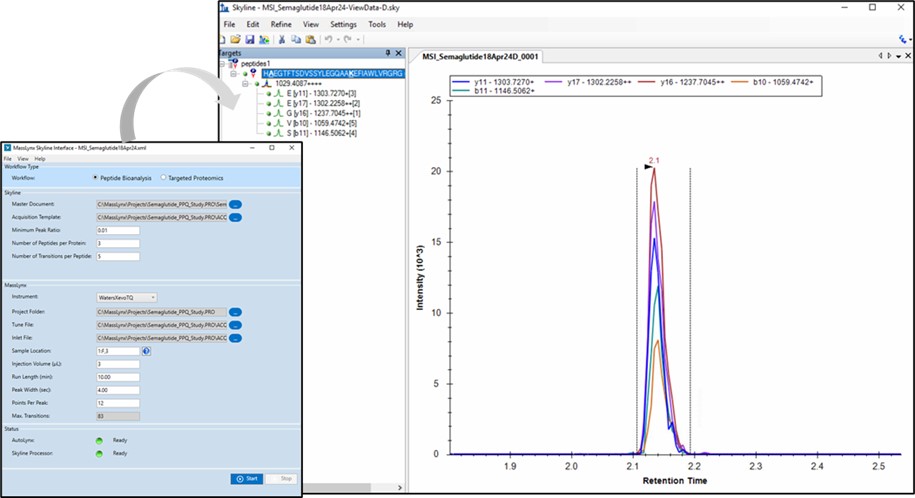This screenshot has height=498, width=915.
Task: Click the Start button
Action: 246,479
